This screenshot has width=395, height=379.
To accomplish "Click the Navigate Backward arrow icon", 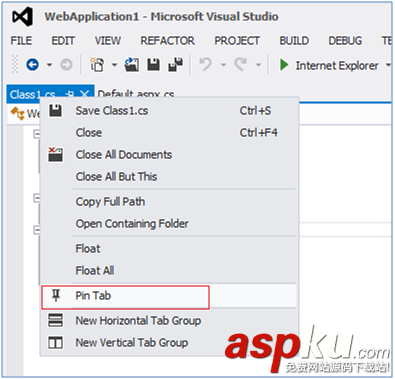I will tap(33, 64).
